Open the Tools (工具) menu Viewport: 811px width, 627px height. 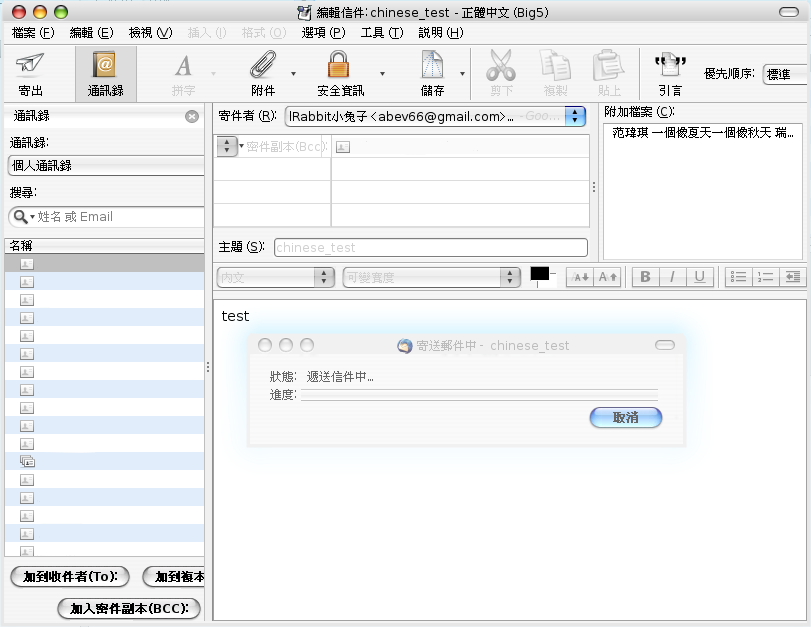tap(381, 33)
